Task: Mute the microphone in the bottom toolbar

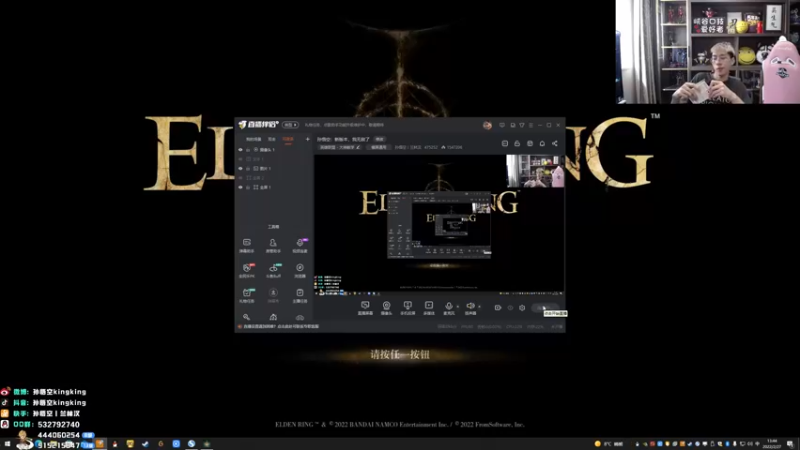Action: point(448,307)
